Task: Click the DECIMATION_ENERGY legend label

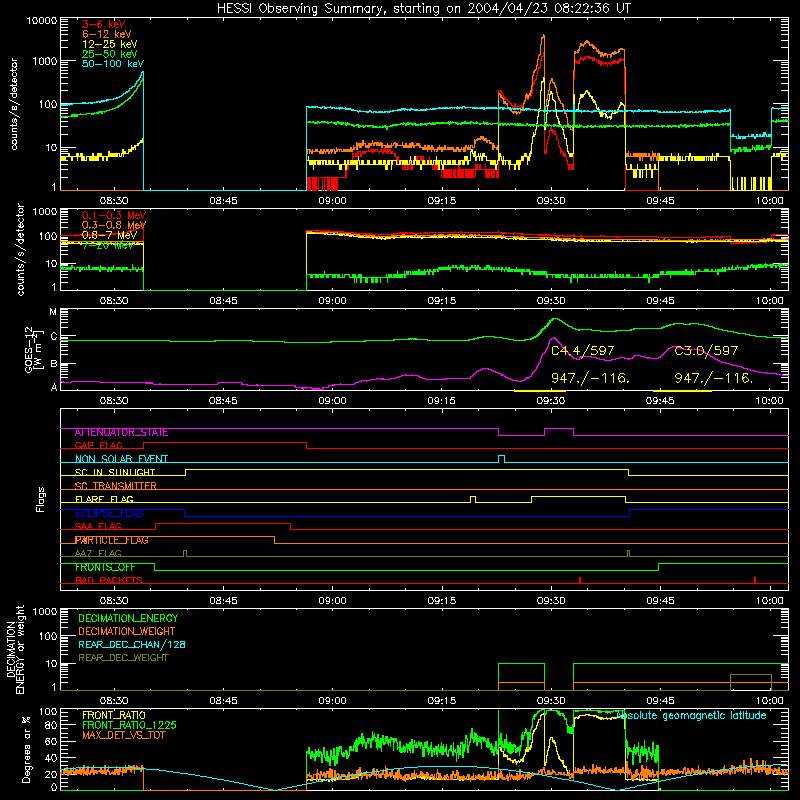Action: pyautogui.click(x=128, y=618)
